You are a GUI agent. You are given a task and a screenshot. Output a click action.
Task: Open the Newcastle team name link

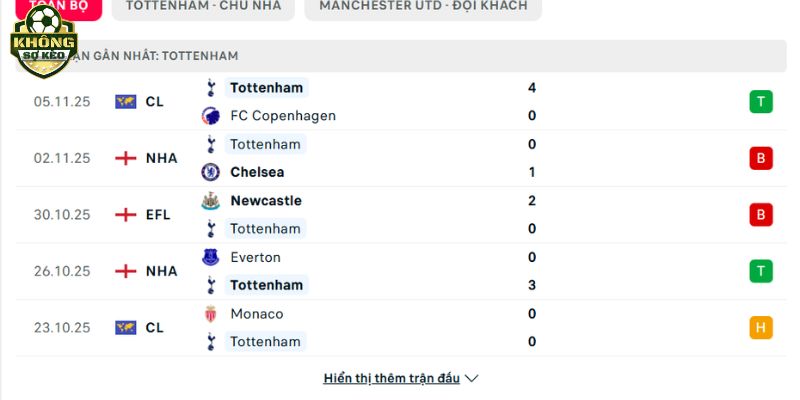pos(265,200)
